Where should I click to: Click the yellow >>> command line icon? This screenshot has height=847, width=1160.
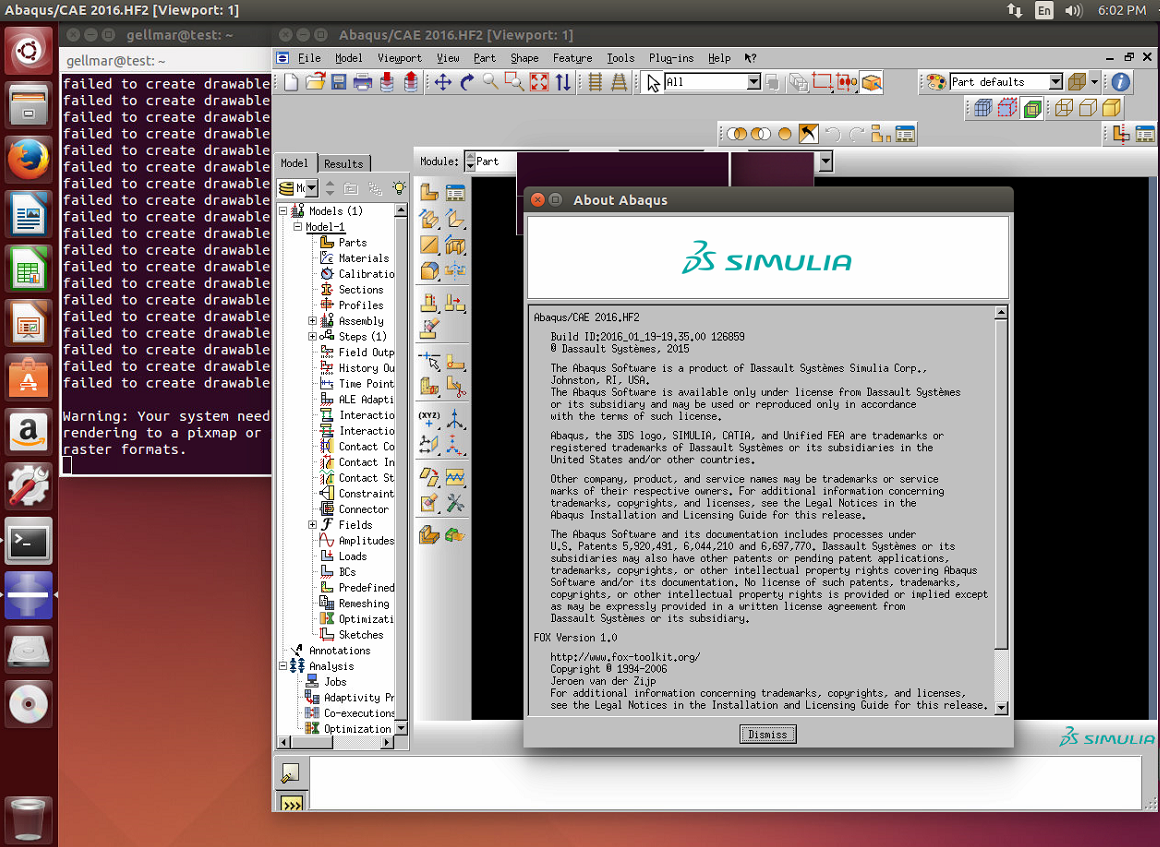(292, 804)
